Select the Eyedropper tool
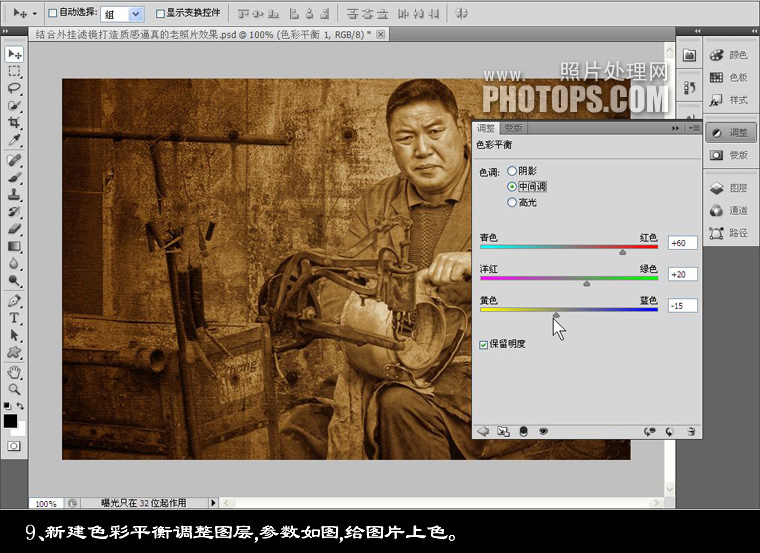760x553 pixels. [x=15, y=141]
